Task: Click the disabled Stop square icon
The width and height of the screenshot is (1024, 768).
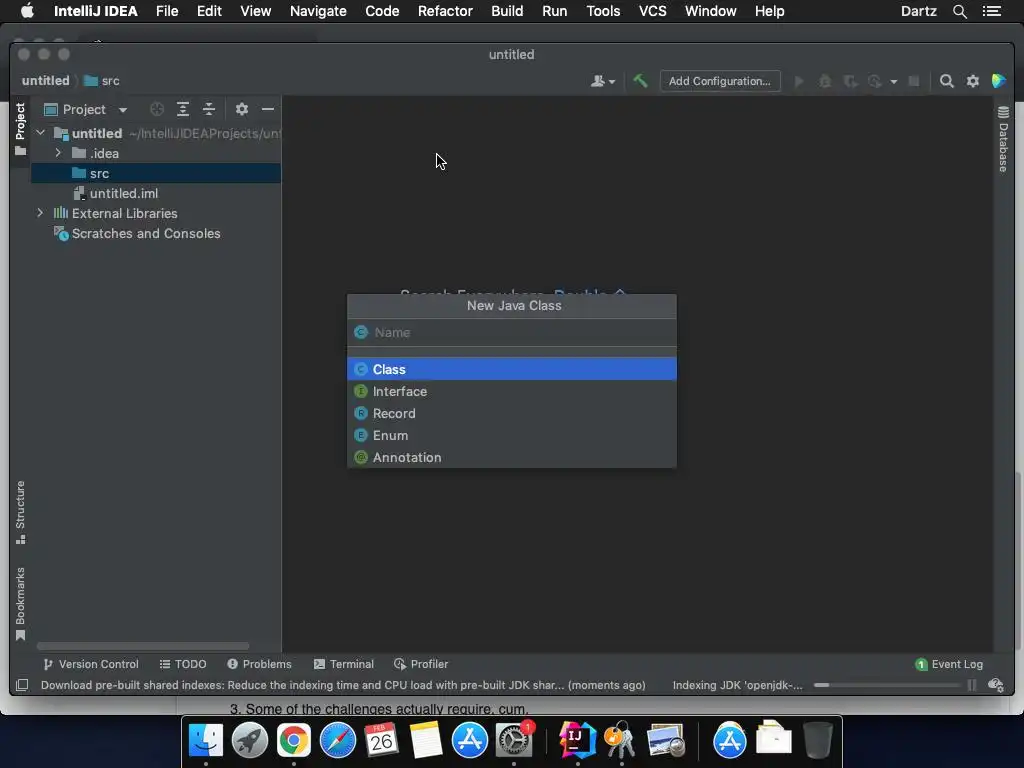Action: [x=914, y=81]
